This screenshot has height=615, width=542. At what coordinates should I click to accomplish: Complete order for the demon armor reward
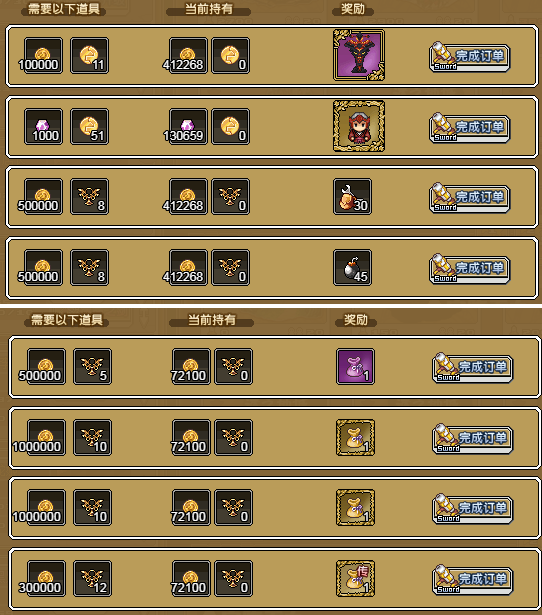(x=469, y=57)
